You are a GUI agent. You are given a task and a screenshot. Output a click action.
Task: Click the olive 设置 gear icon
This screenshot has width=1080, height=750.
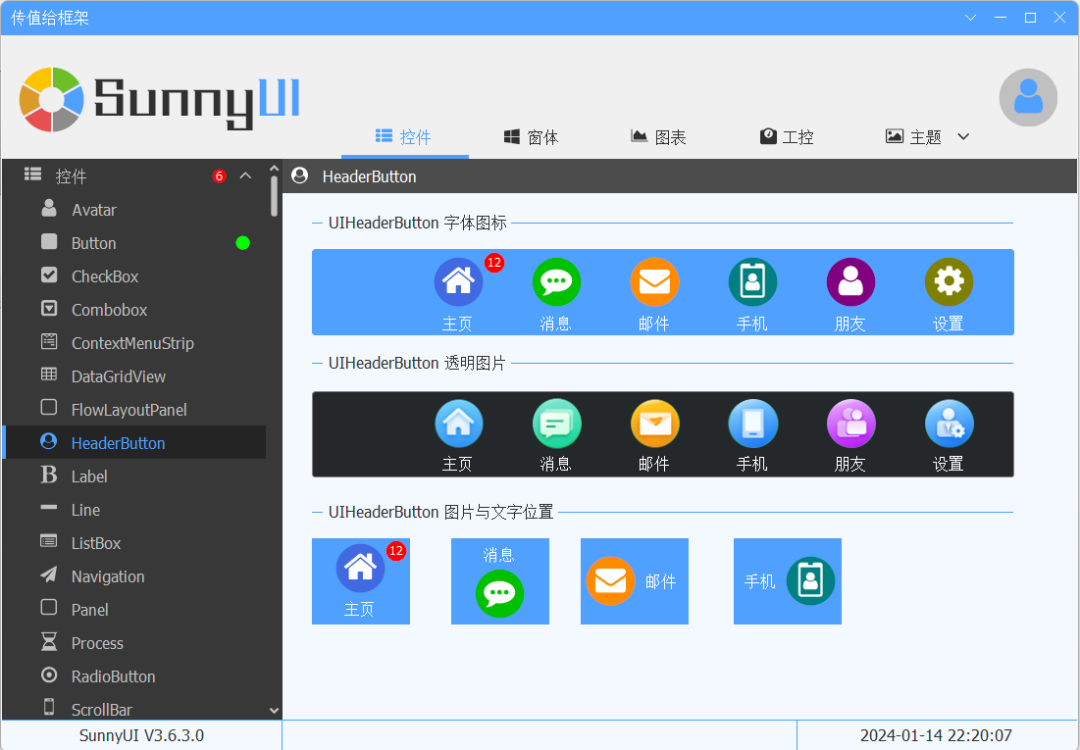[948, 282]
